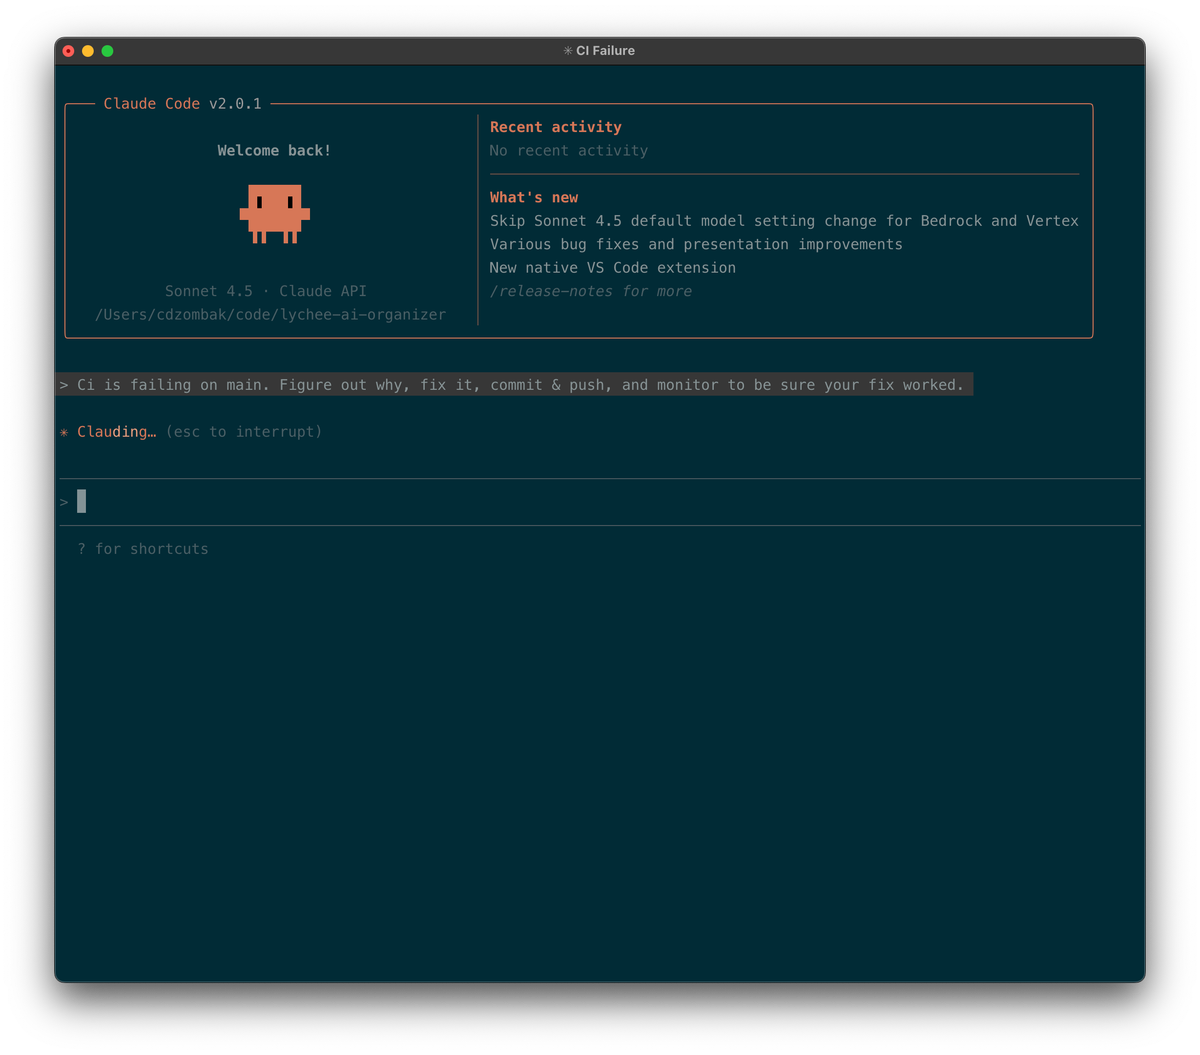Image resolution: width=1200 pixels, height=1055 pixels.
Task: Click the Recent activity heading
Action: click(x=555, y=127)
